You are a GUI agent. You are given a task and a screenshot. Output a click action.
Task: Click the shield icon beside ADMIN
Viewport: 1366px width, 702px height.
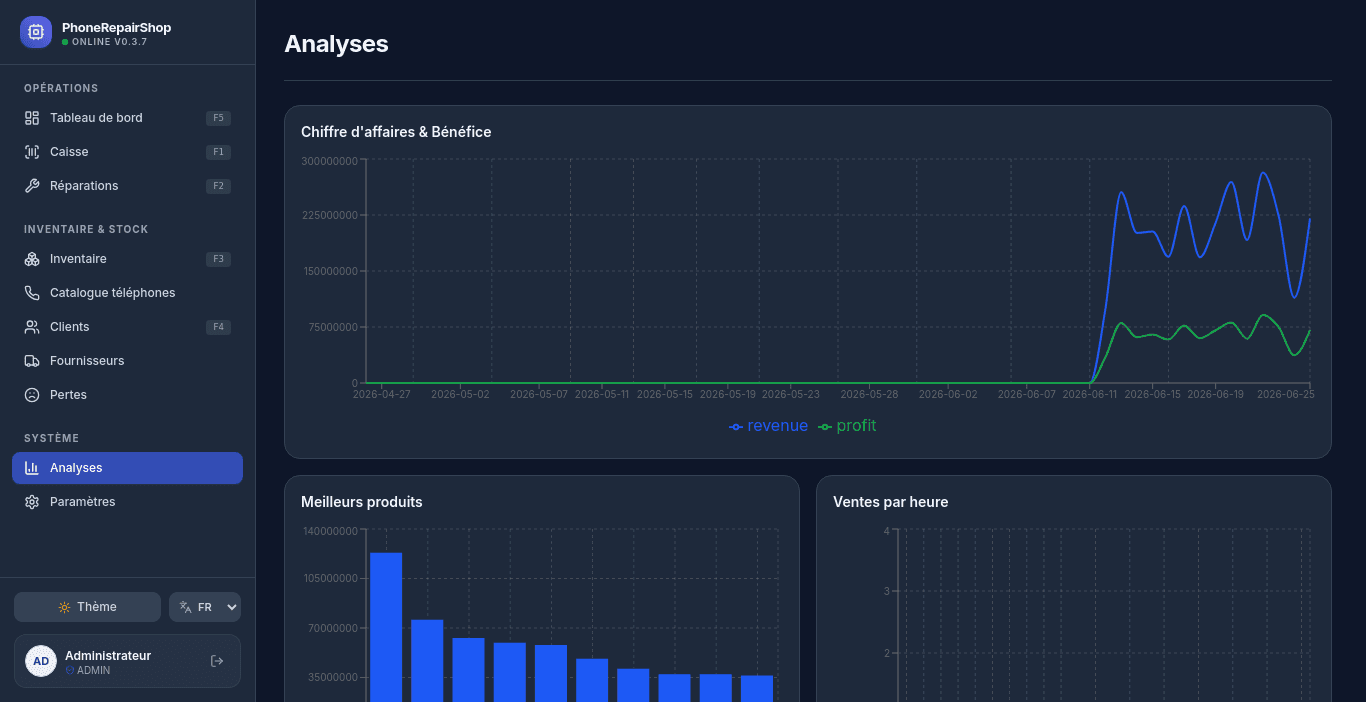[70, 671]
